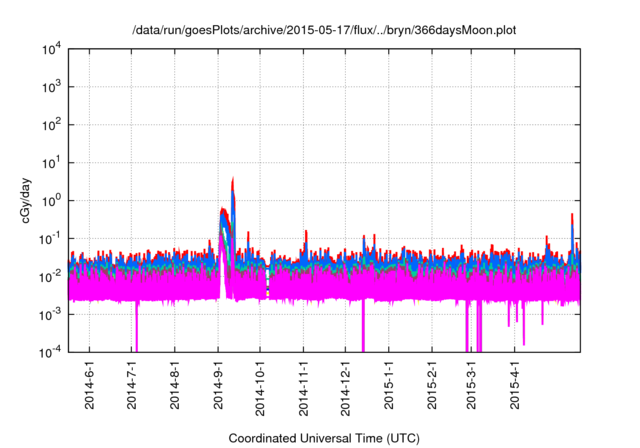Viewport: 640px width, 448px height.
Task: Click the 2014-9-1 date tick label
Action: click(x=219, y=388)
